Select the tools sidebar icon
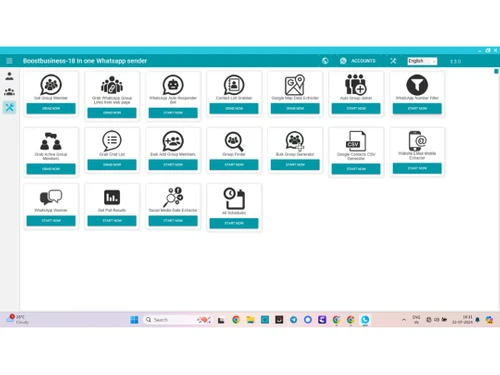The image size is (500, 375). tap(9, 107)
